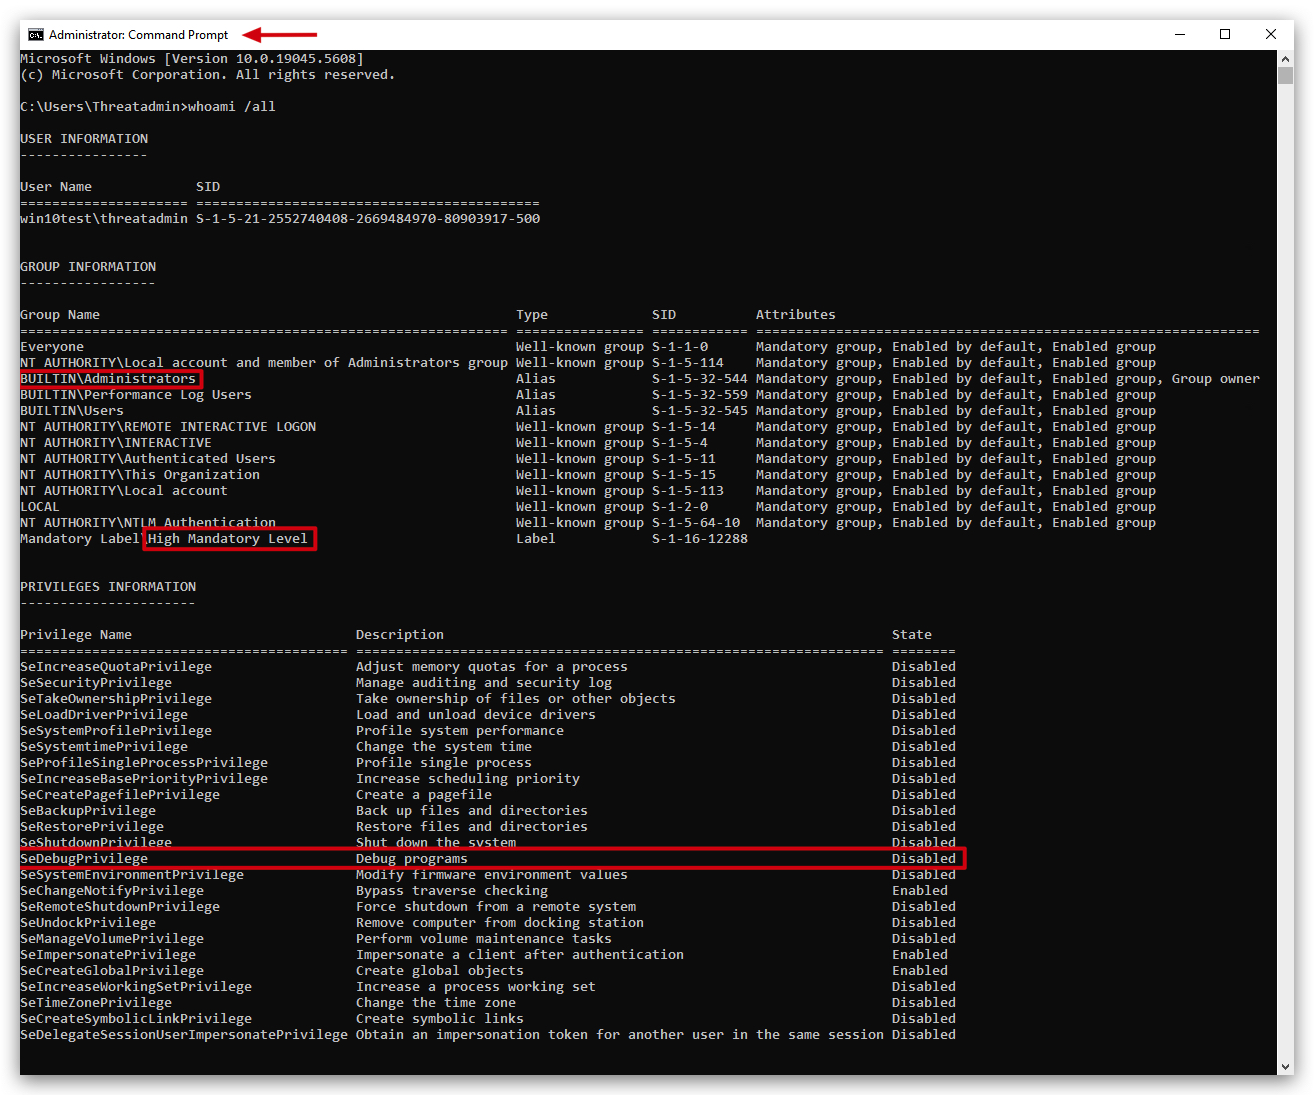The width and height of the screenshot is (1314, 1095).
Task: Click the 'Debug programs' description
Action: 412,859
